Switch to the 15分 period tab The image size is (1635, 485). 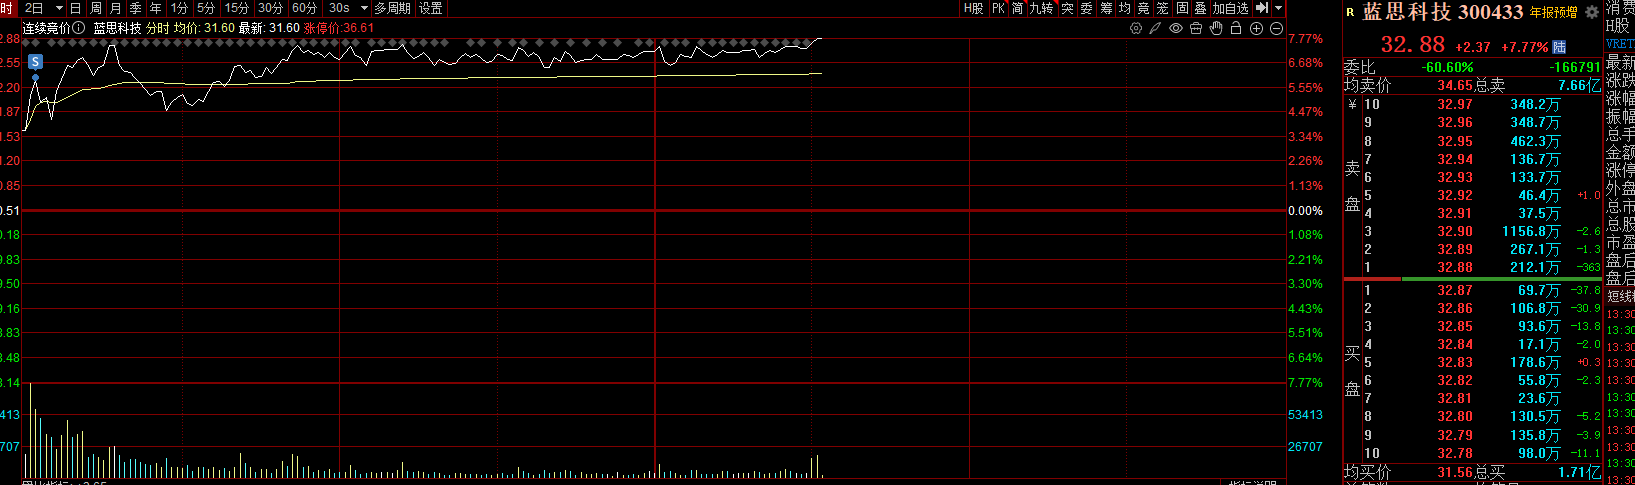click(x=237, y=8)
